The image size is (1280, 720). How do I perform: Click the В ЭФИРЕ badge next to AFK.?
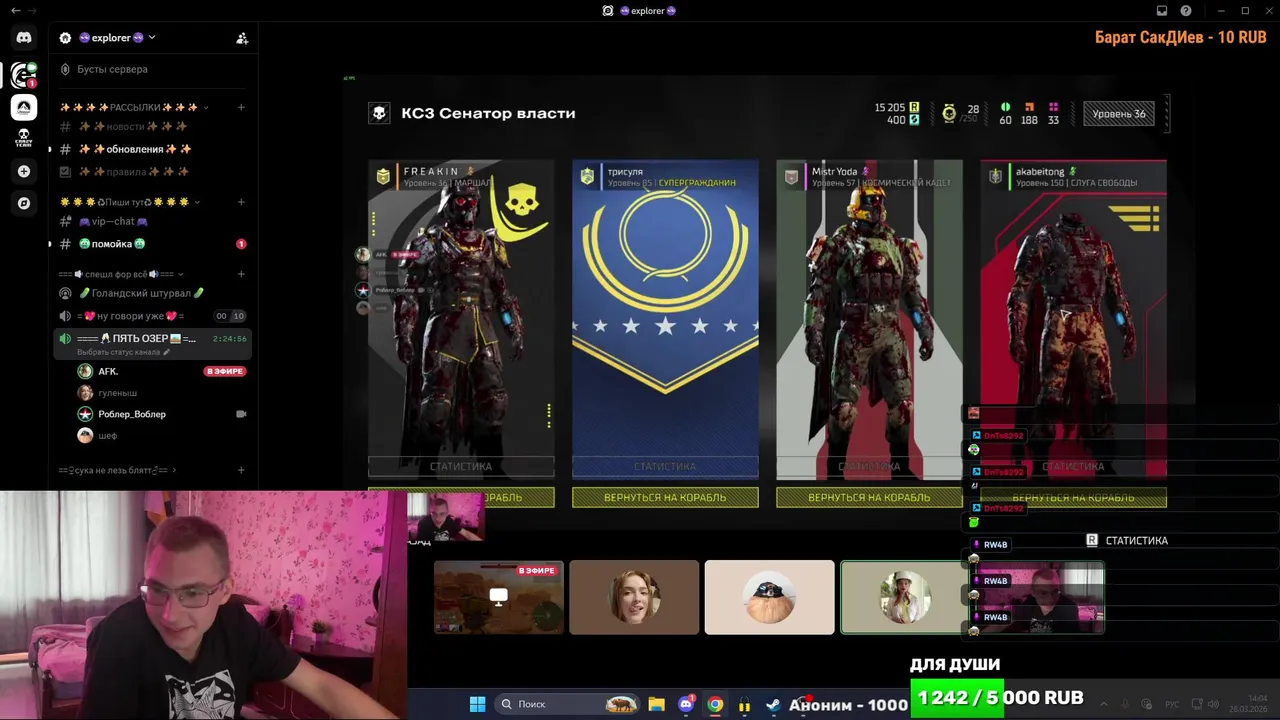pos(225,371)
